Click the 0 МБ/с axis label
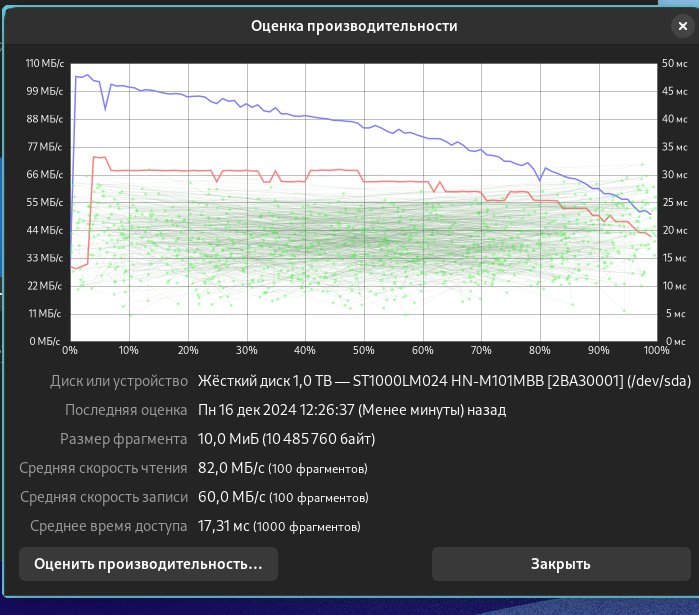 (x=45, y=341)
